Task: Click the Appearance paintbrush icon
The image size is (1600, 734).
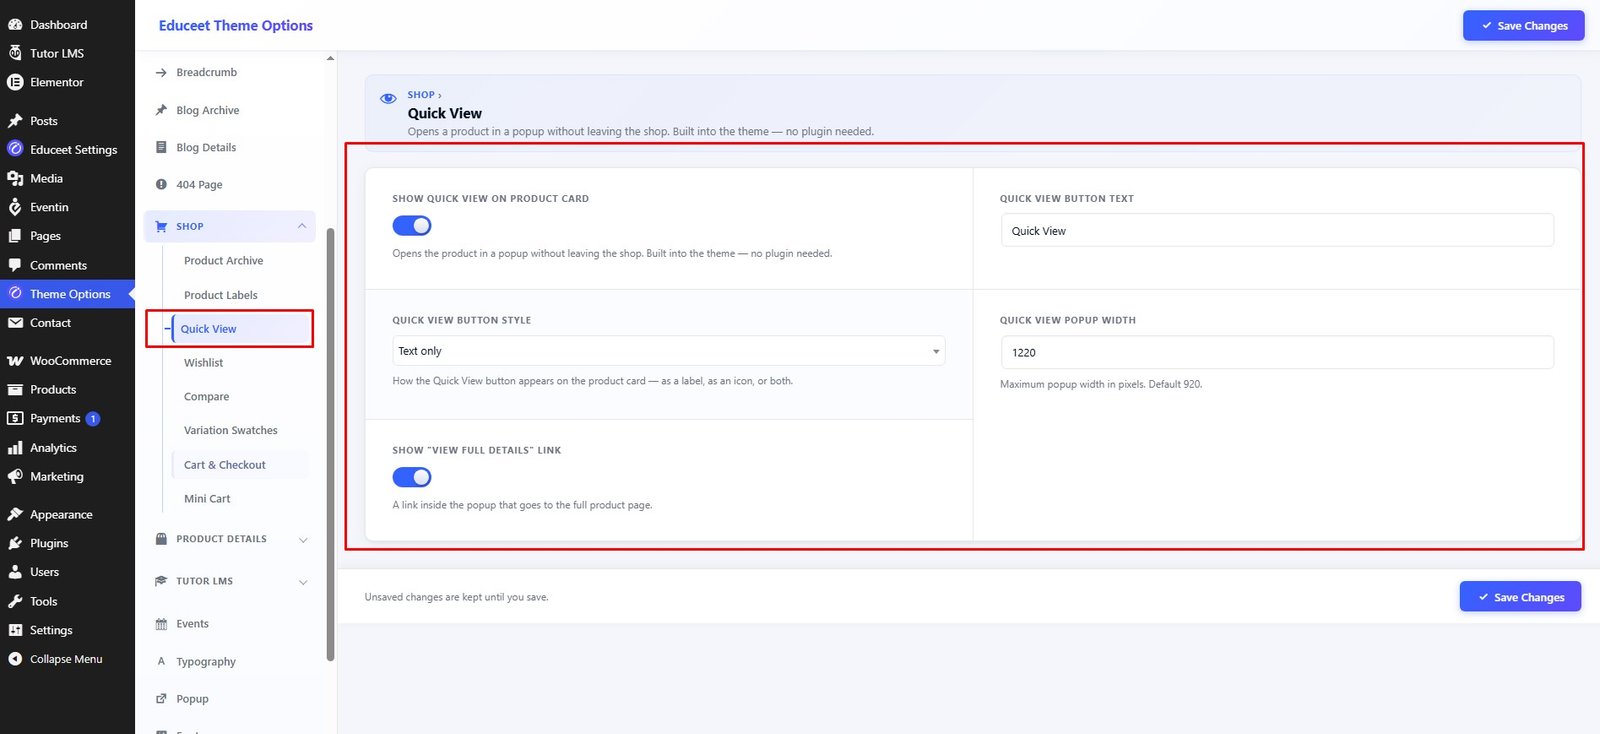Action: tap(15, 514)
